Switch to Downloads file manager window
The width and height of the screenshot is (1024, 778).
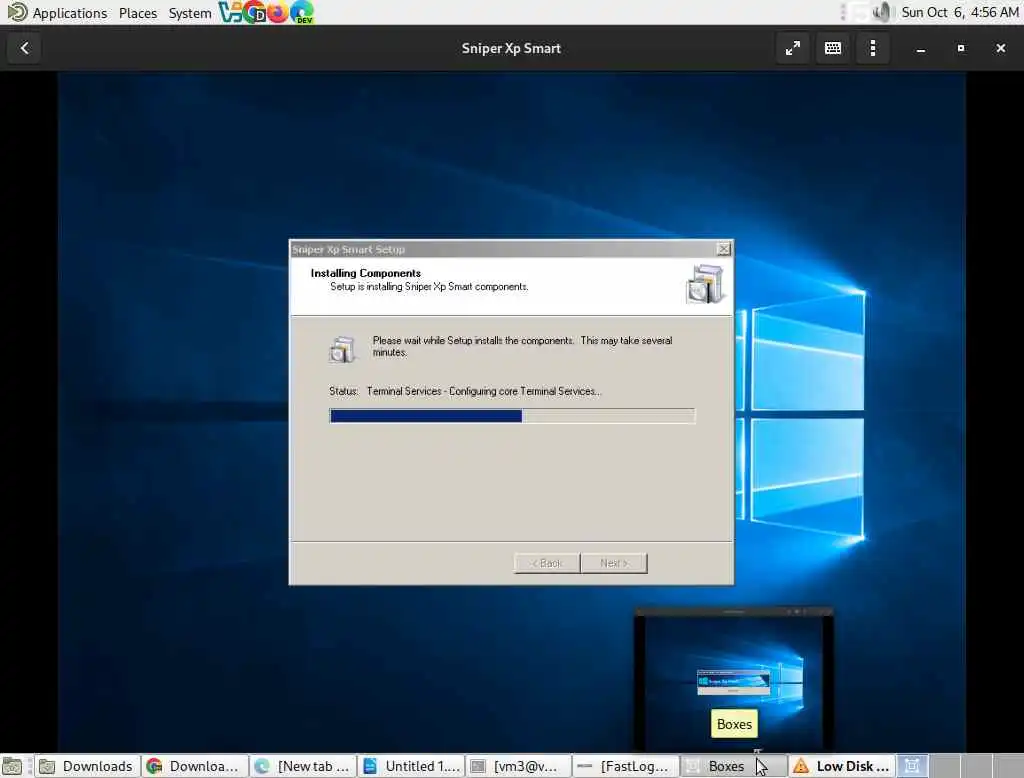point(86,766)
